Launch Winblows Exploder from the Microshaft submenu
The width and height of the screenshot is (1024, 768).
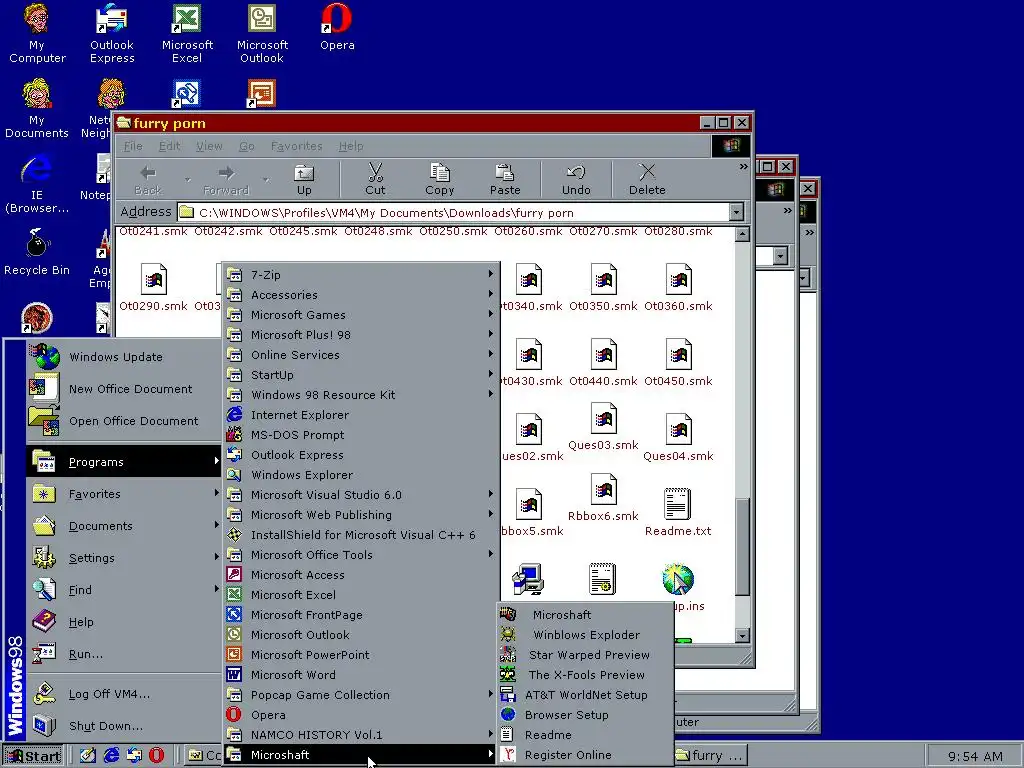585,635
